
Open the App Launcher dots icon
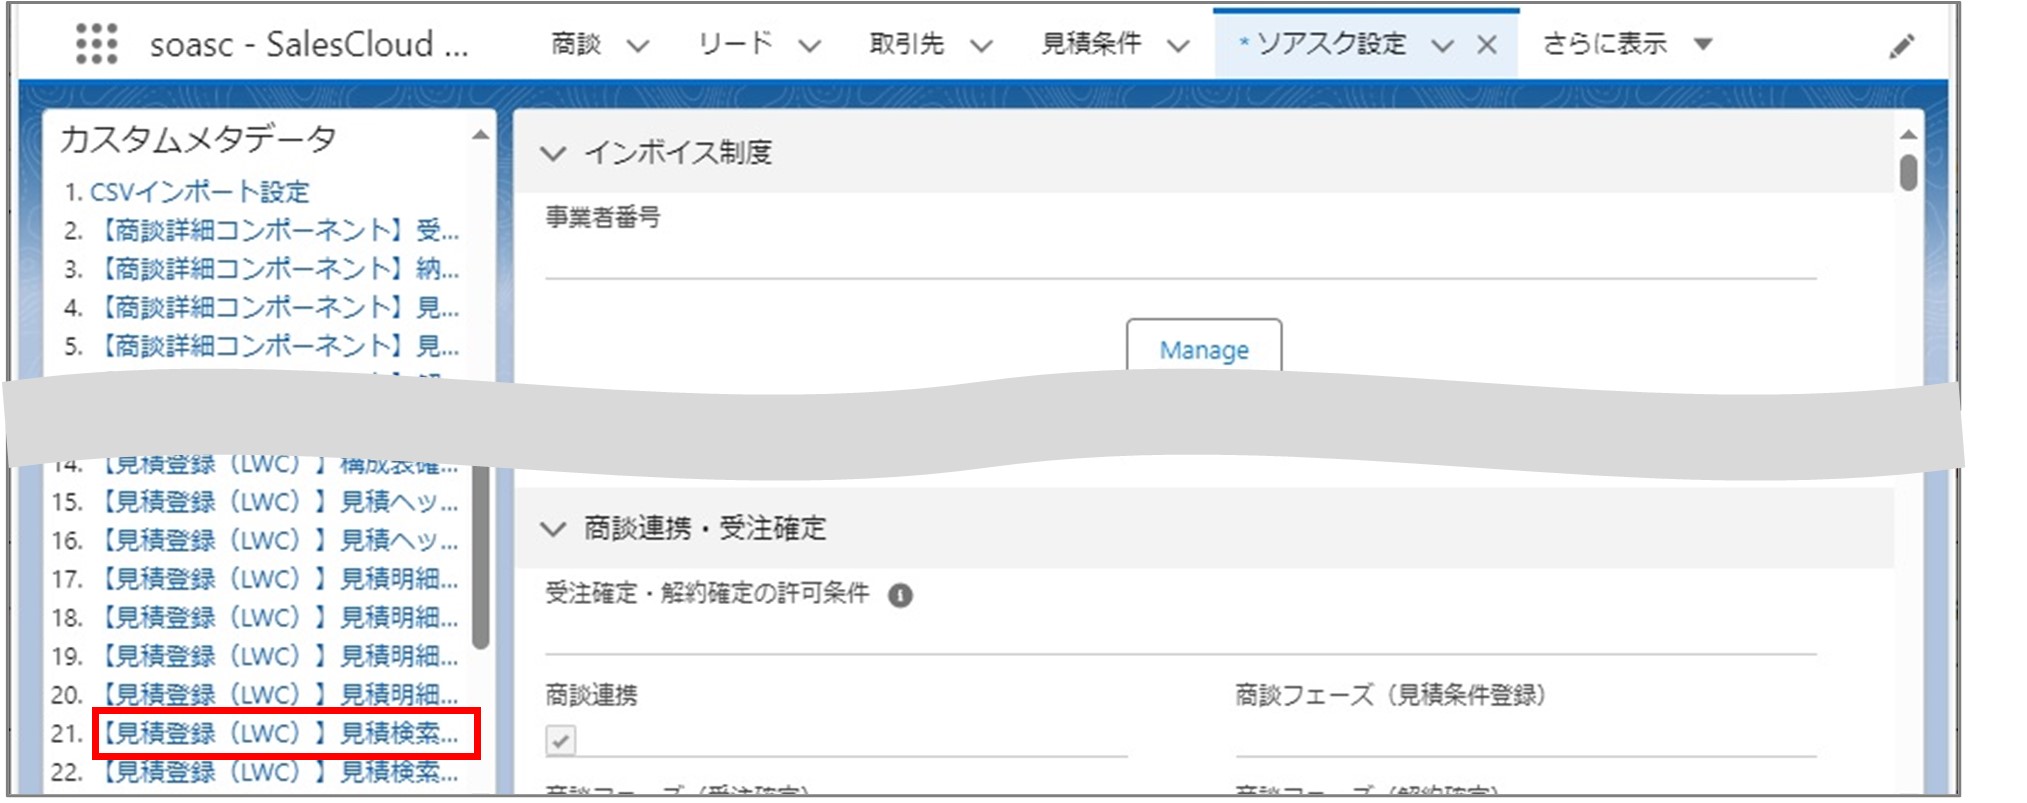[96, 44]
